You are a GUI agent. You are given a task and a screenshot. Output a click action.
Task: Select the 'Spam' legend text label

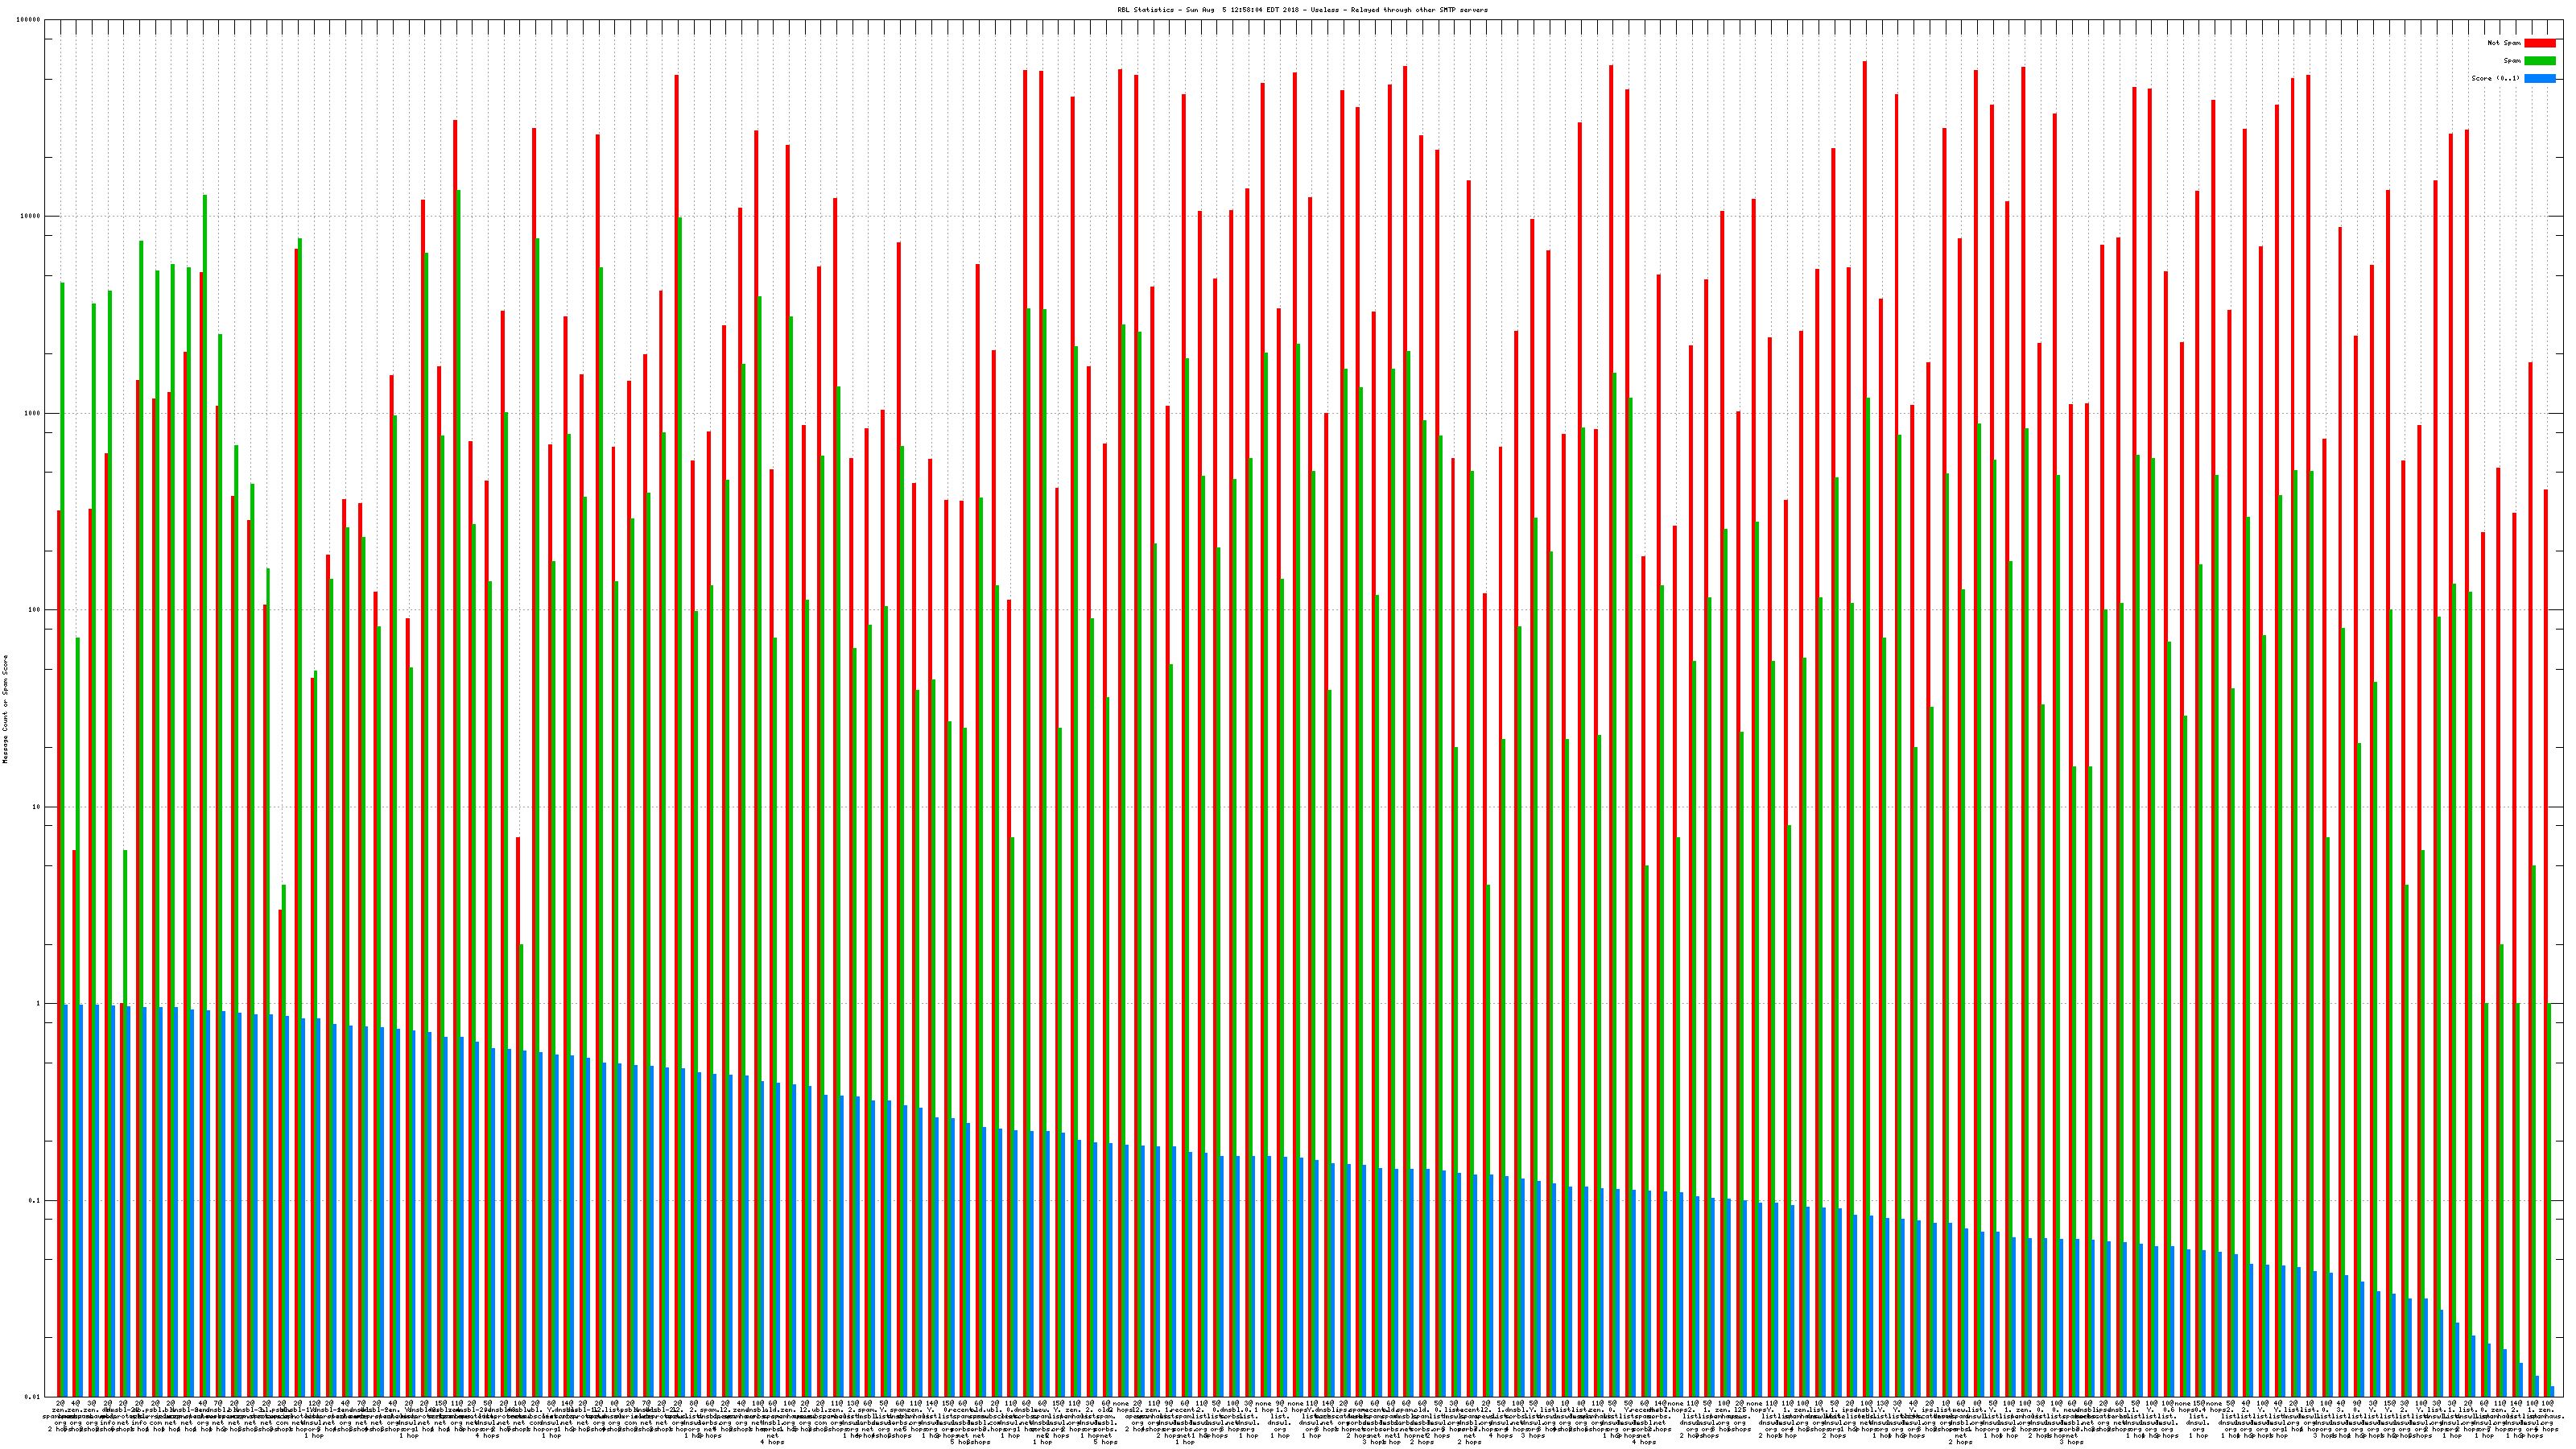click(2512, 61)
